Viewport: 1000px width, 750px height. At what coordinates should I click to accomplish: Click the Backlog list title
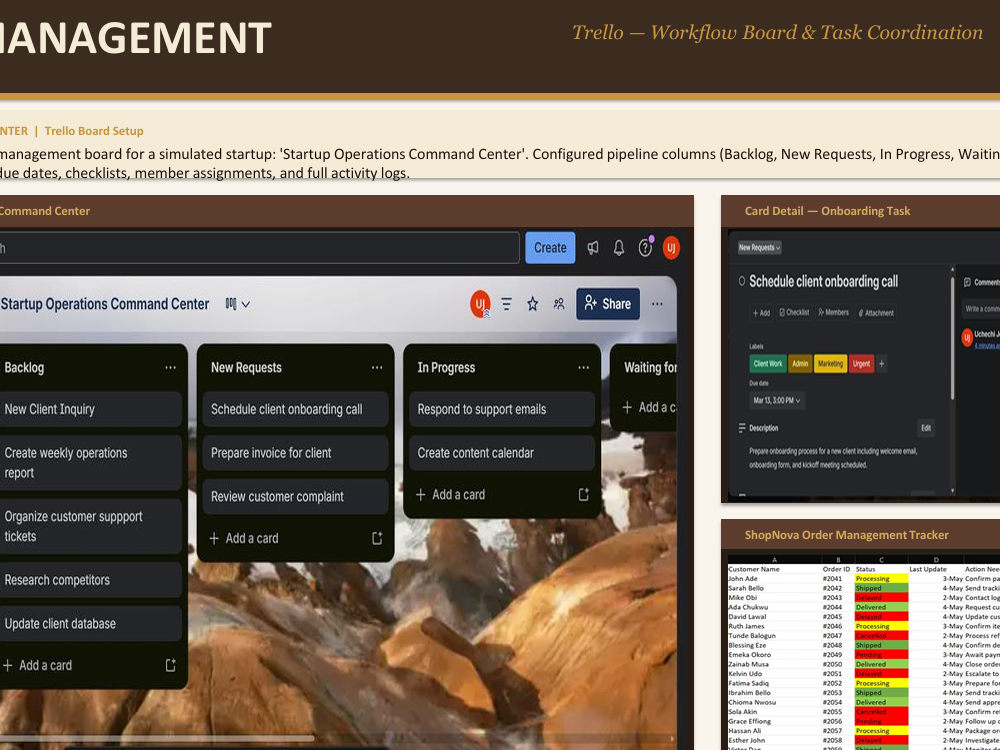tap(24, 367)
